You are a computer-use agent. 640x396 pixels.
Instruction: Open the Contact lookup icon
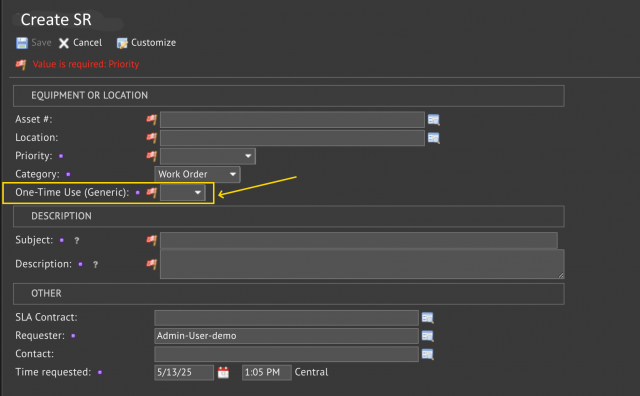click(427, 354)
